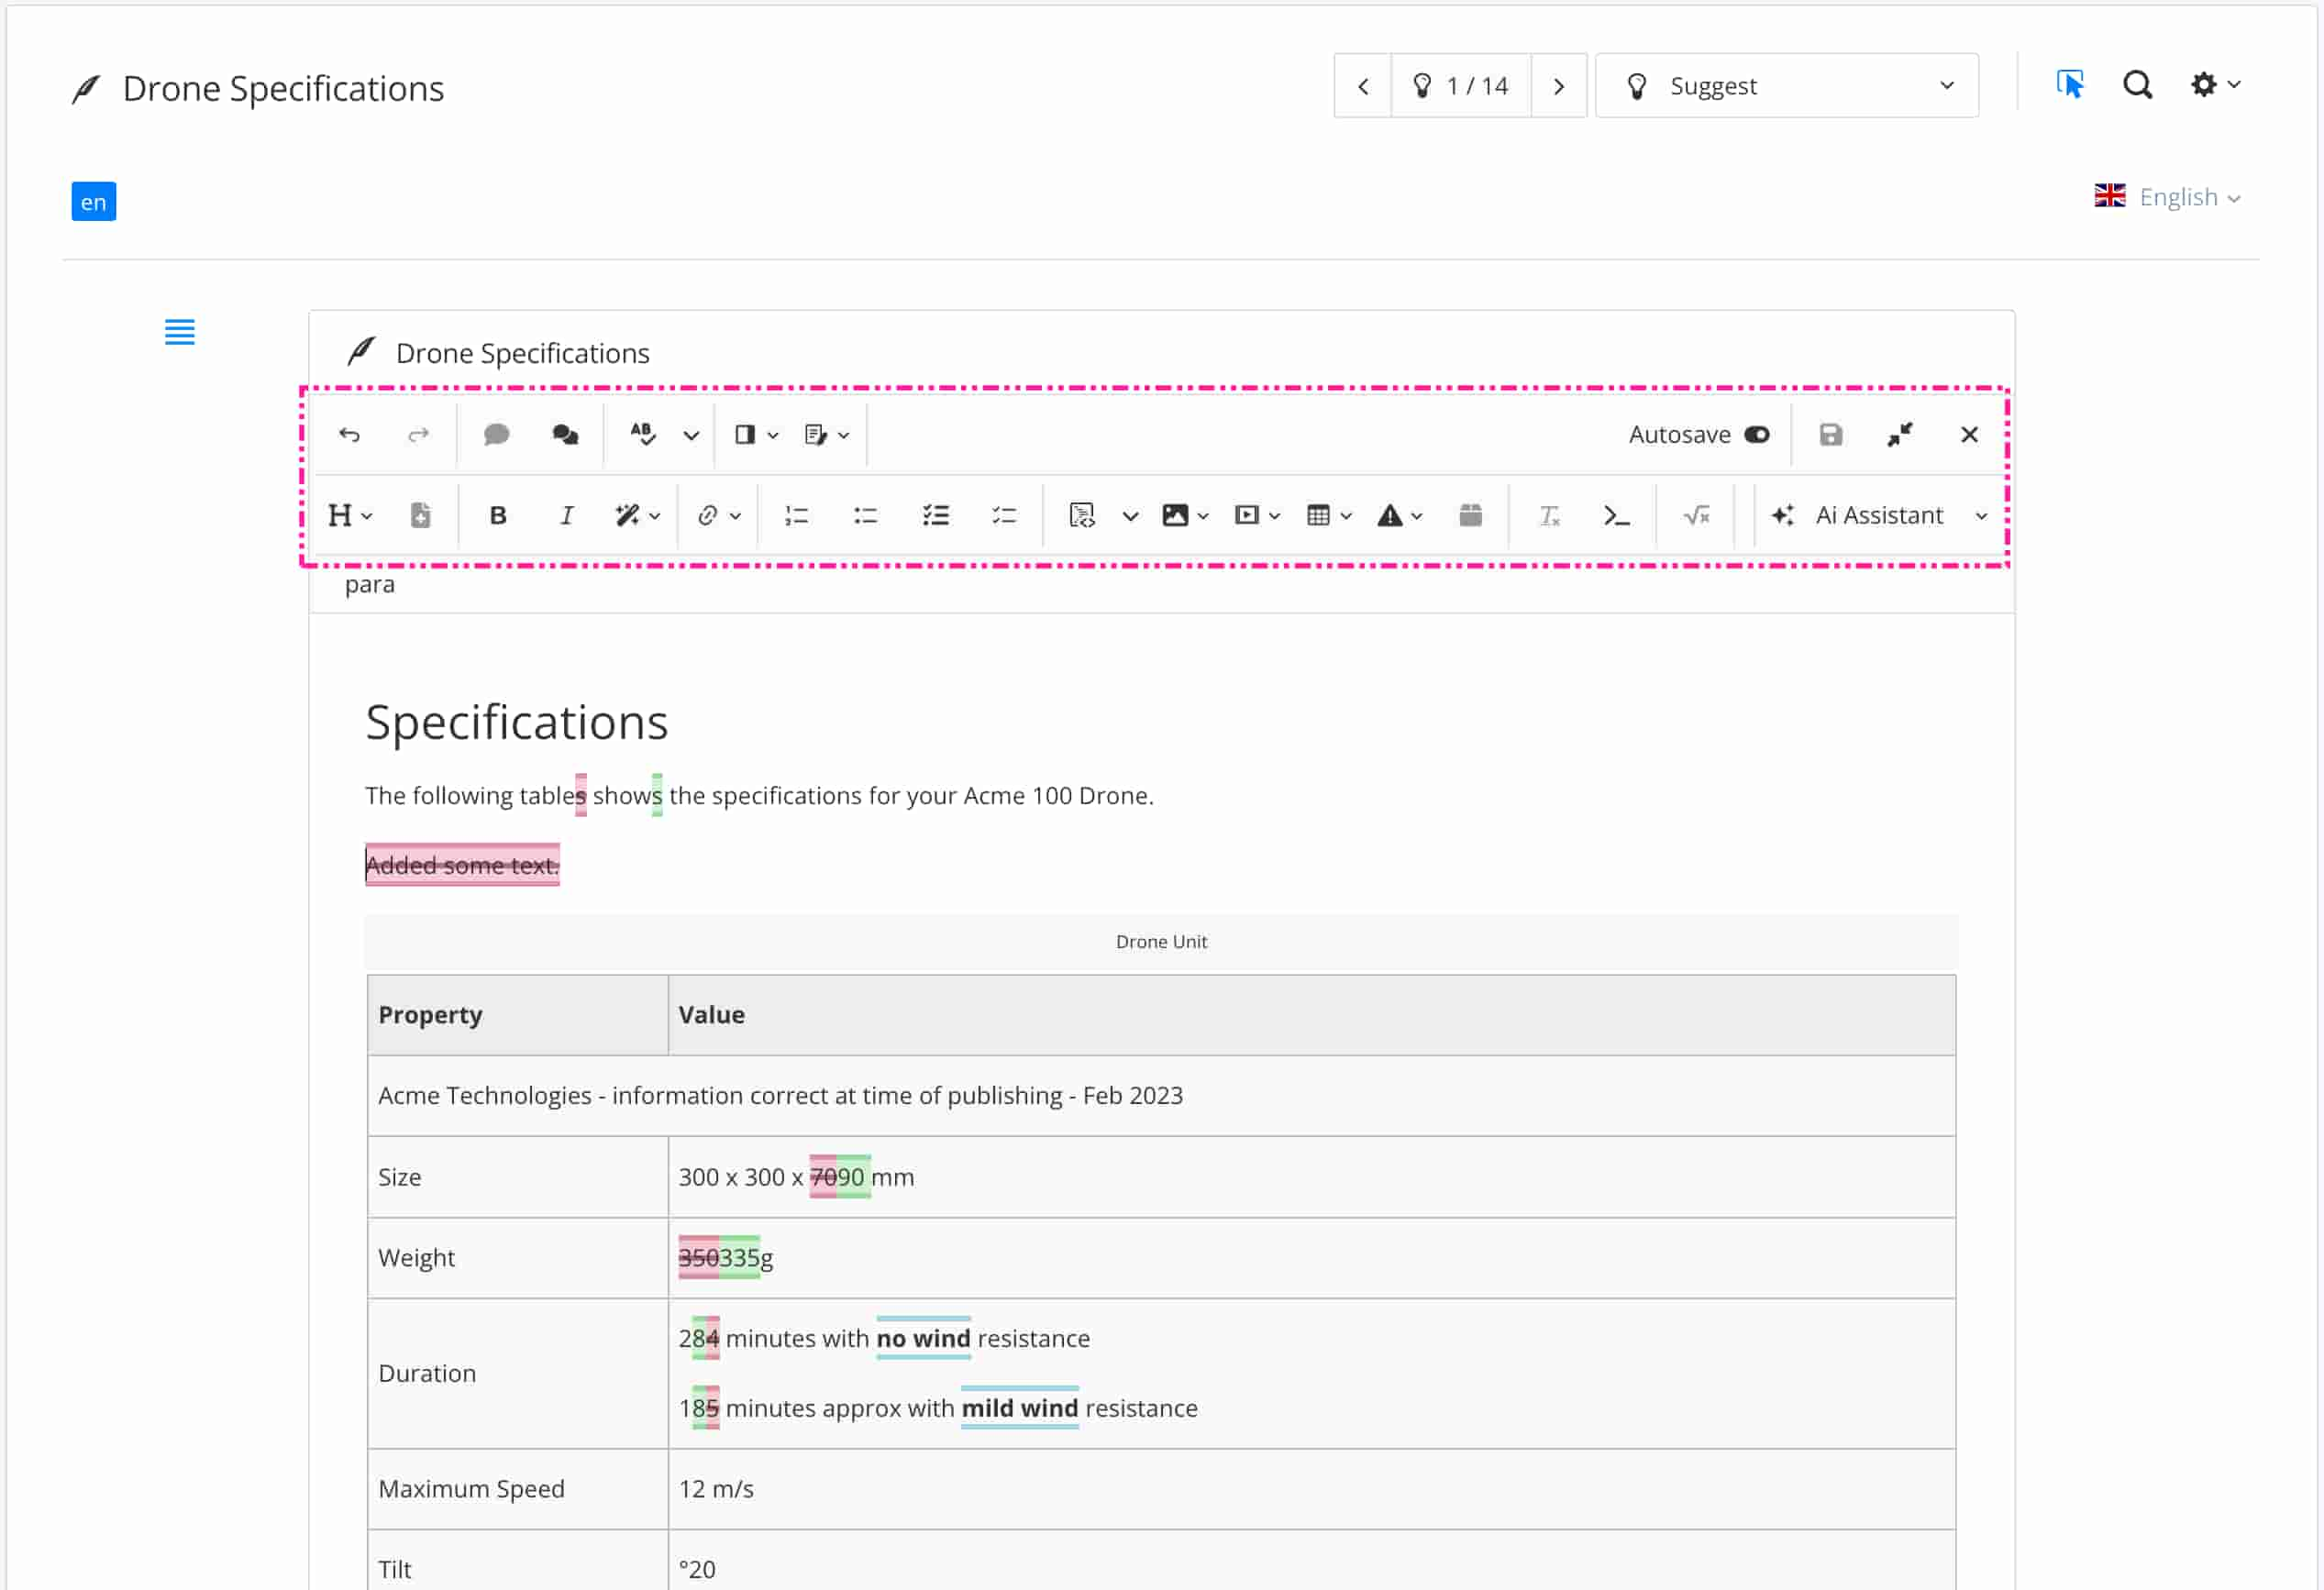Expand the AI Assistant options chevron
This screenshot has width=2324, height=1590.
tap(1983, 515)
